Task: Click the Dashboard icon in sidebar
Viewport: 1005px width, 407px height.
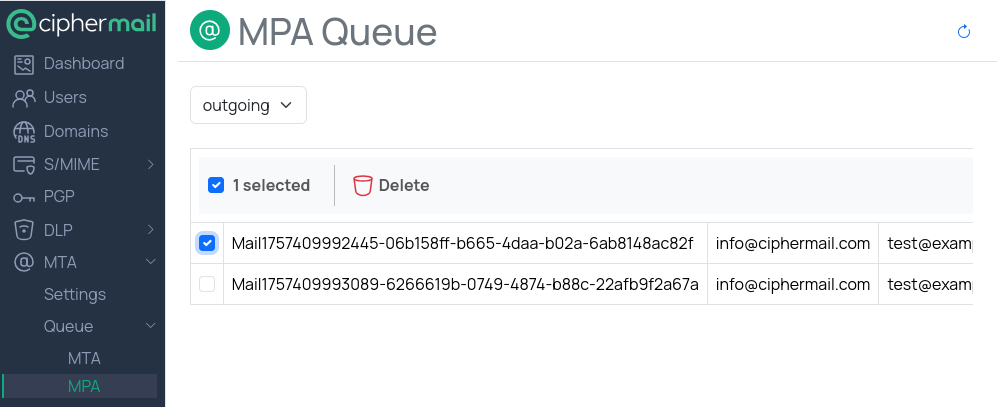Action: point(25,64)
